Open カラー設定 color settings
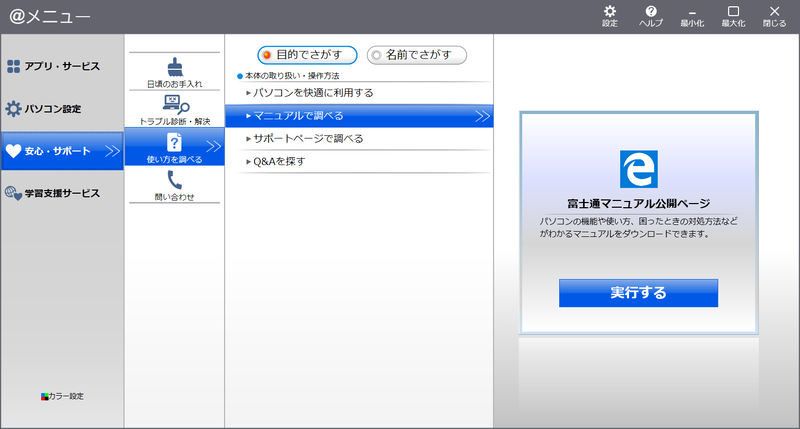The height and width of the screenshot is (429, 800). click(62, 396)
